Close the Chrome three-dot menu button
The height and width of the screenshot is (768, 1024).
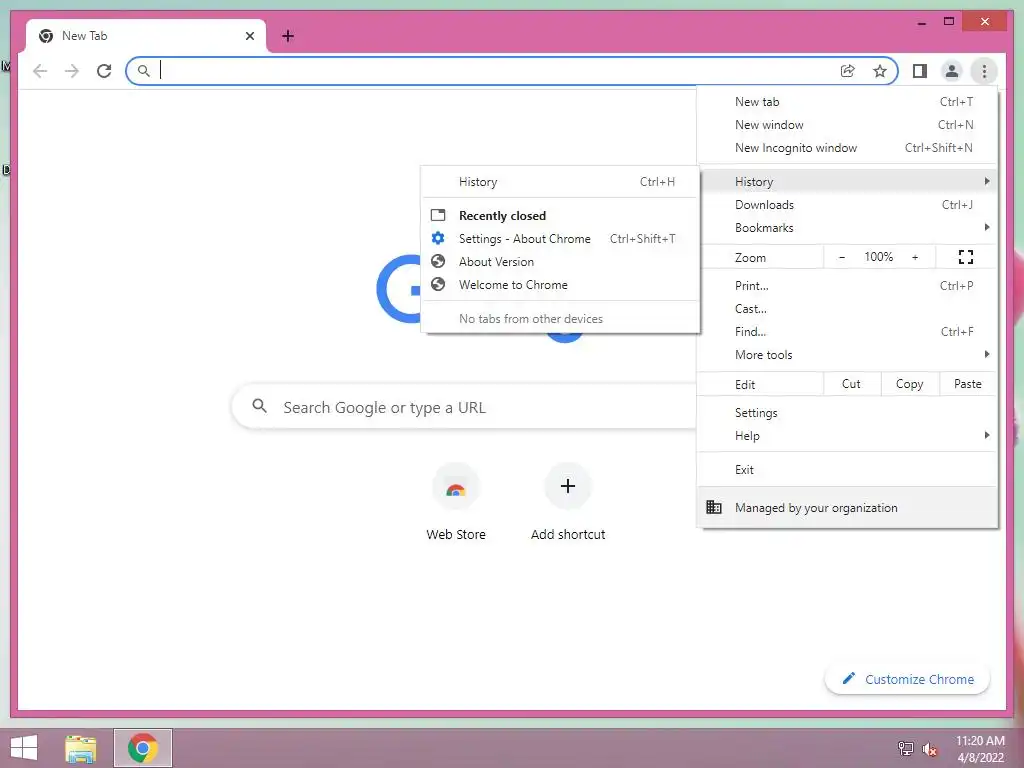[984, 71]
